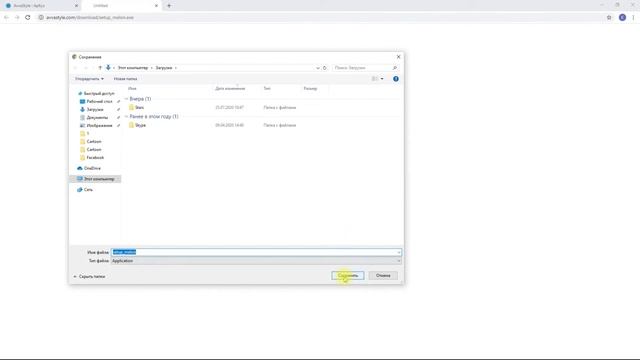
Task: Click the OneDrive cloud icon in the sidebar
Action: tap(80, 168)
